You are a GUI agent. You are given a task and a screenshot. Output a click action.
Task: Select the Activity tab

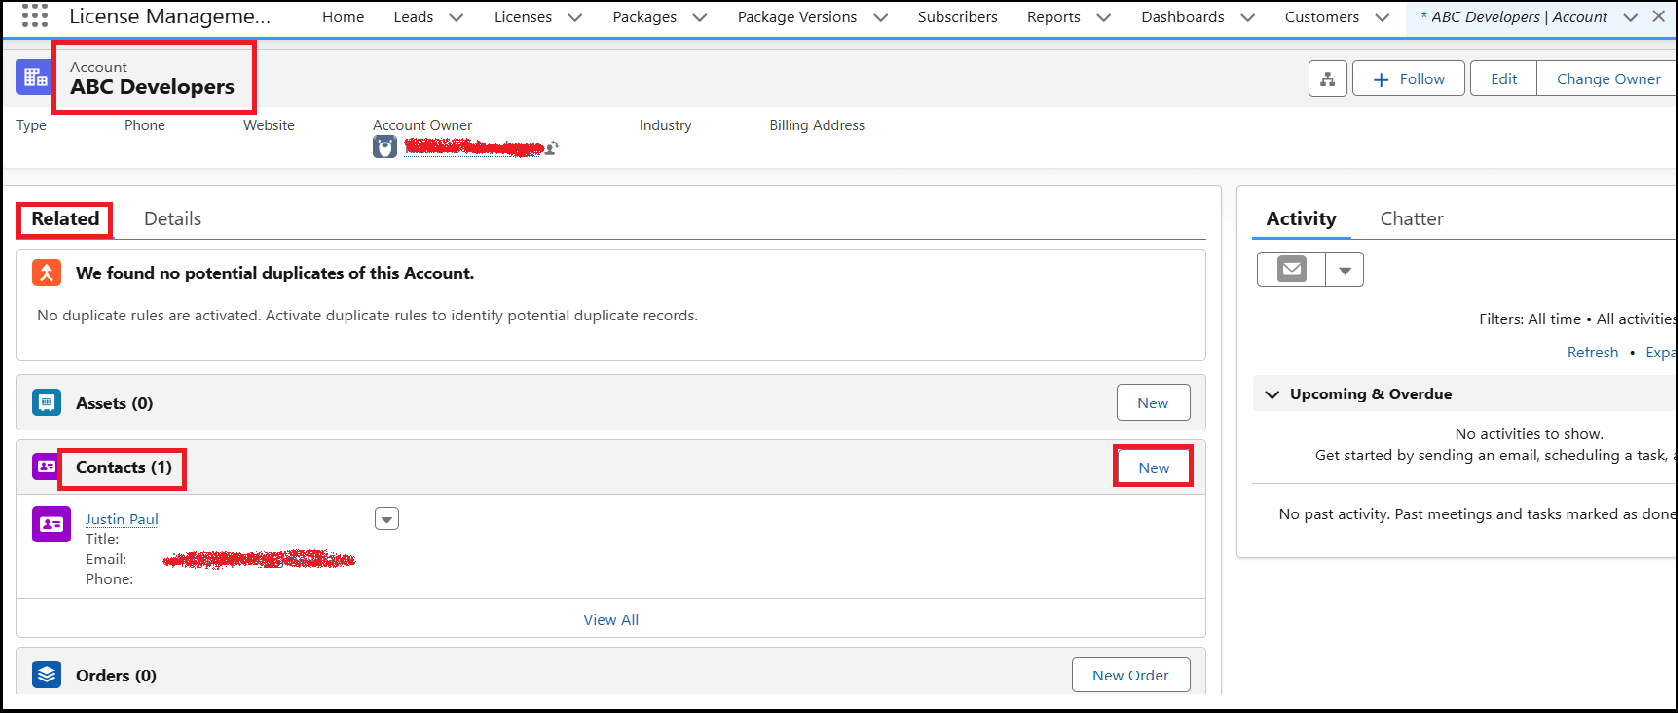[1301, 219]
